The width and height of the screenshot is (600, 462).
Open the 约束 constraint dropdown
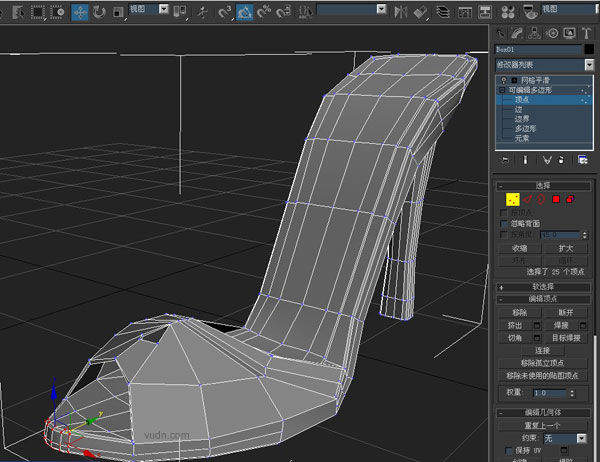click(x=566, y=438)
